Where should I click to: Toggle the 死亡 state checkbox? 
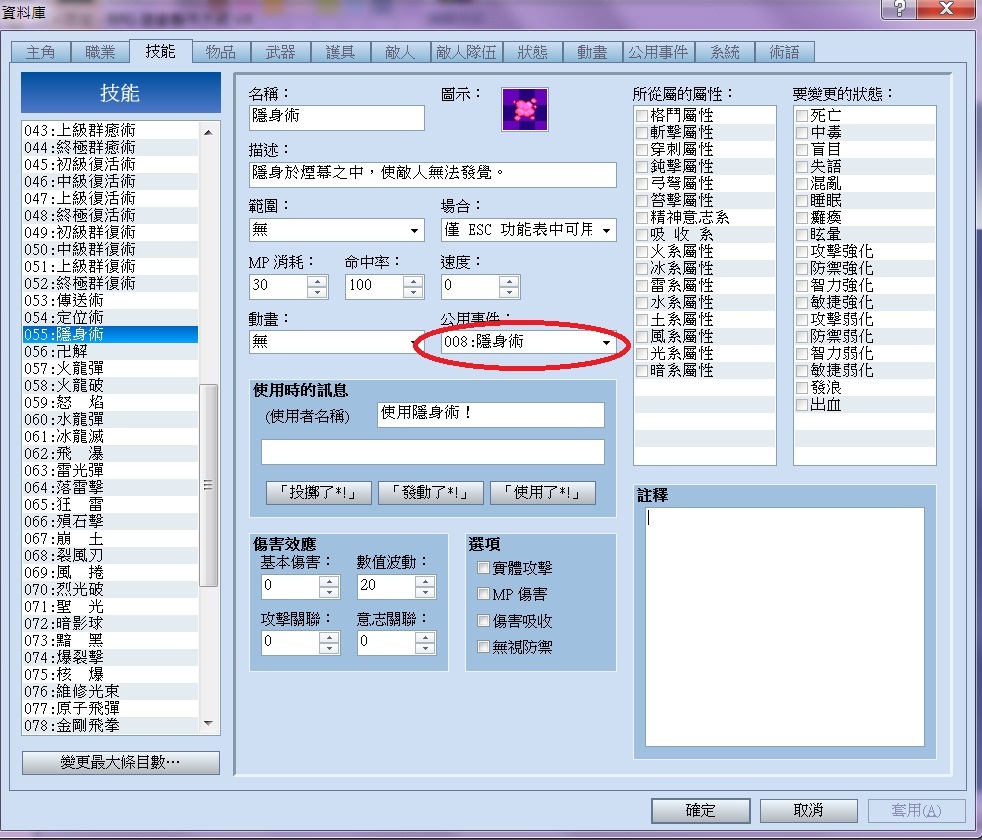802,115
